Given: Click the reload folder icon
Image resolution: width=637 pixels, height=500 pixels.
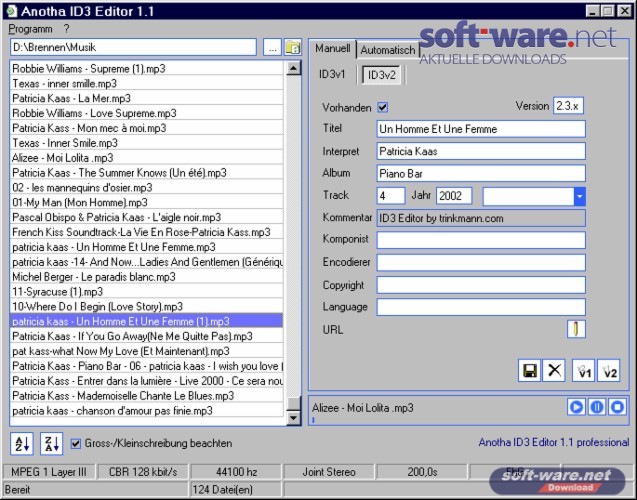Looking at the screenshot, I should pyautogui.click(x=292, y=48).
